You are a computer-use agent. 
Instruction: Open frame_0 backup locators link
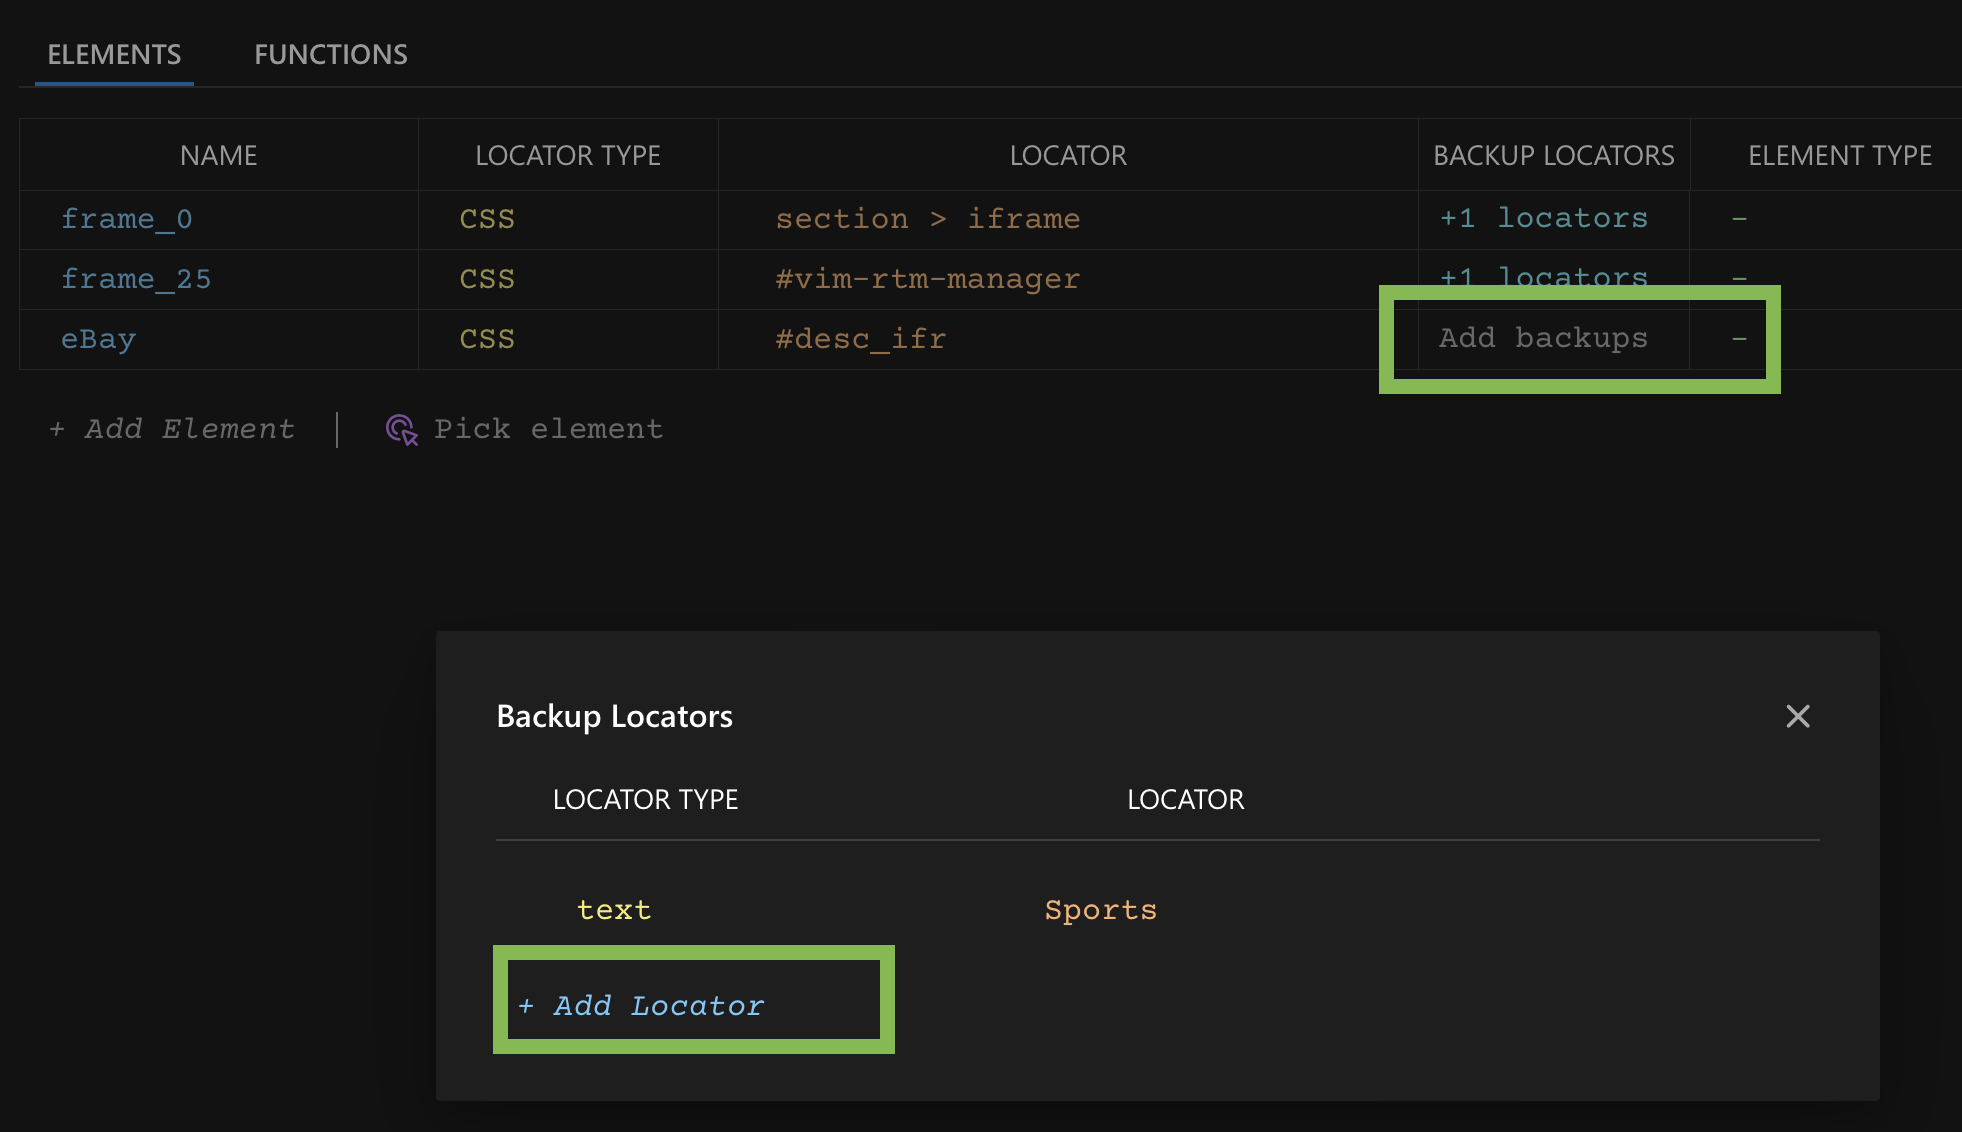tap(1543, 218)
